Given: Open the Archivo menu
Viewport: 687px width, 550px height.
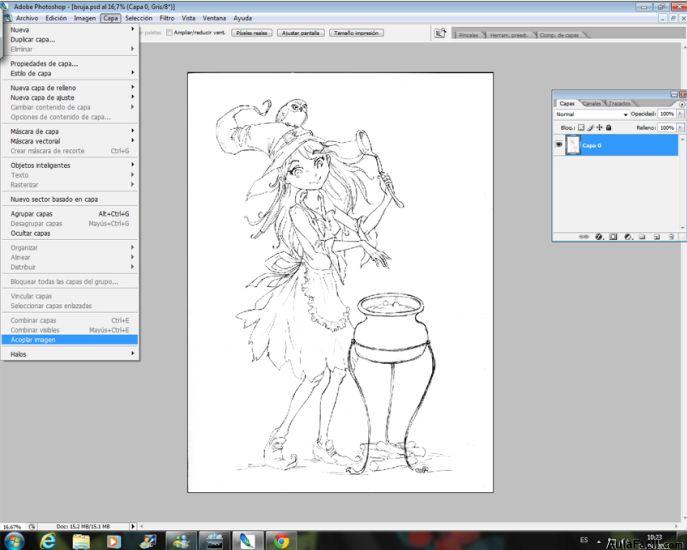Looking at the screenshot, I should pos(27,18).
